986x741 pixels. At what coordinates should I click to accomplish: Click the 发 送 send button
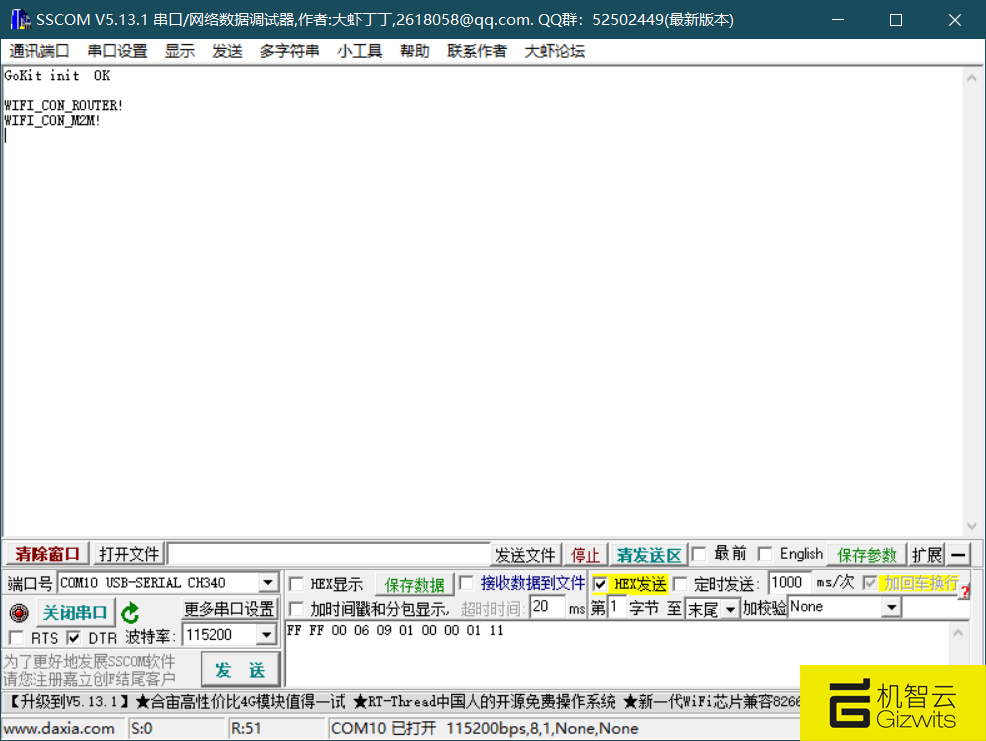tap(240, 670)
